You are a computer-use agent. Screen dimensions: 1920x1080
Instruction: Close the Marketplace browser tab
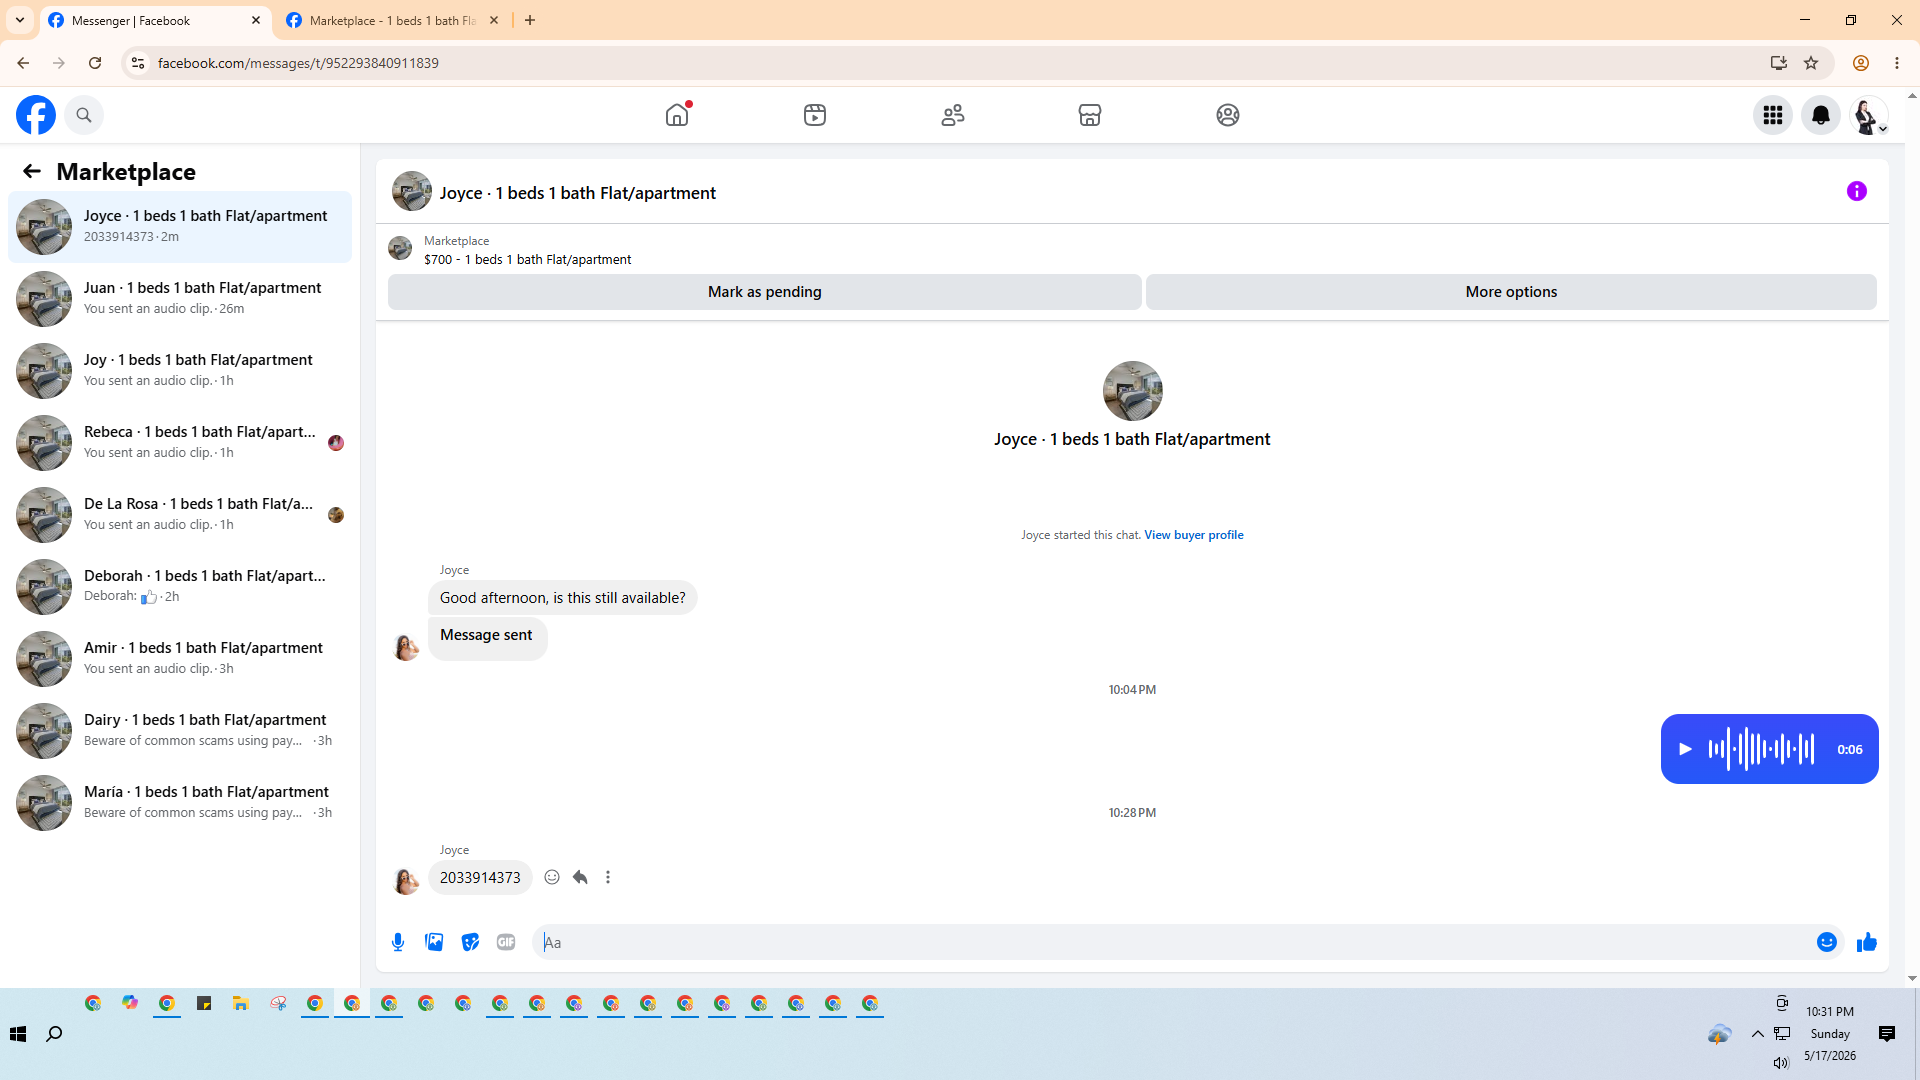click(494, 20)
